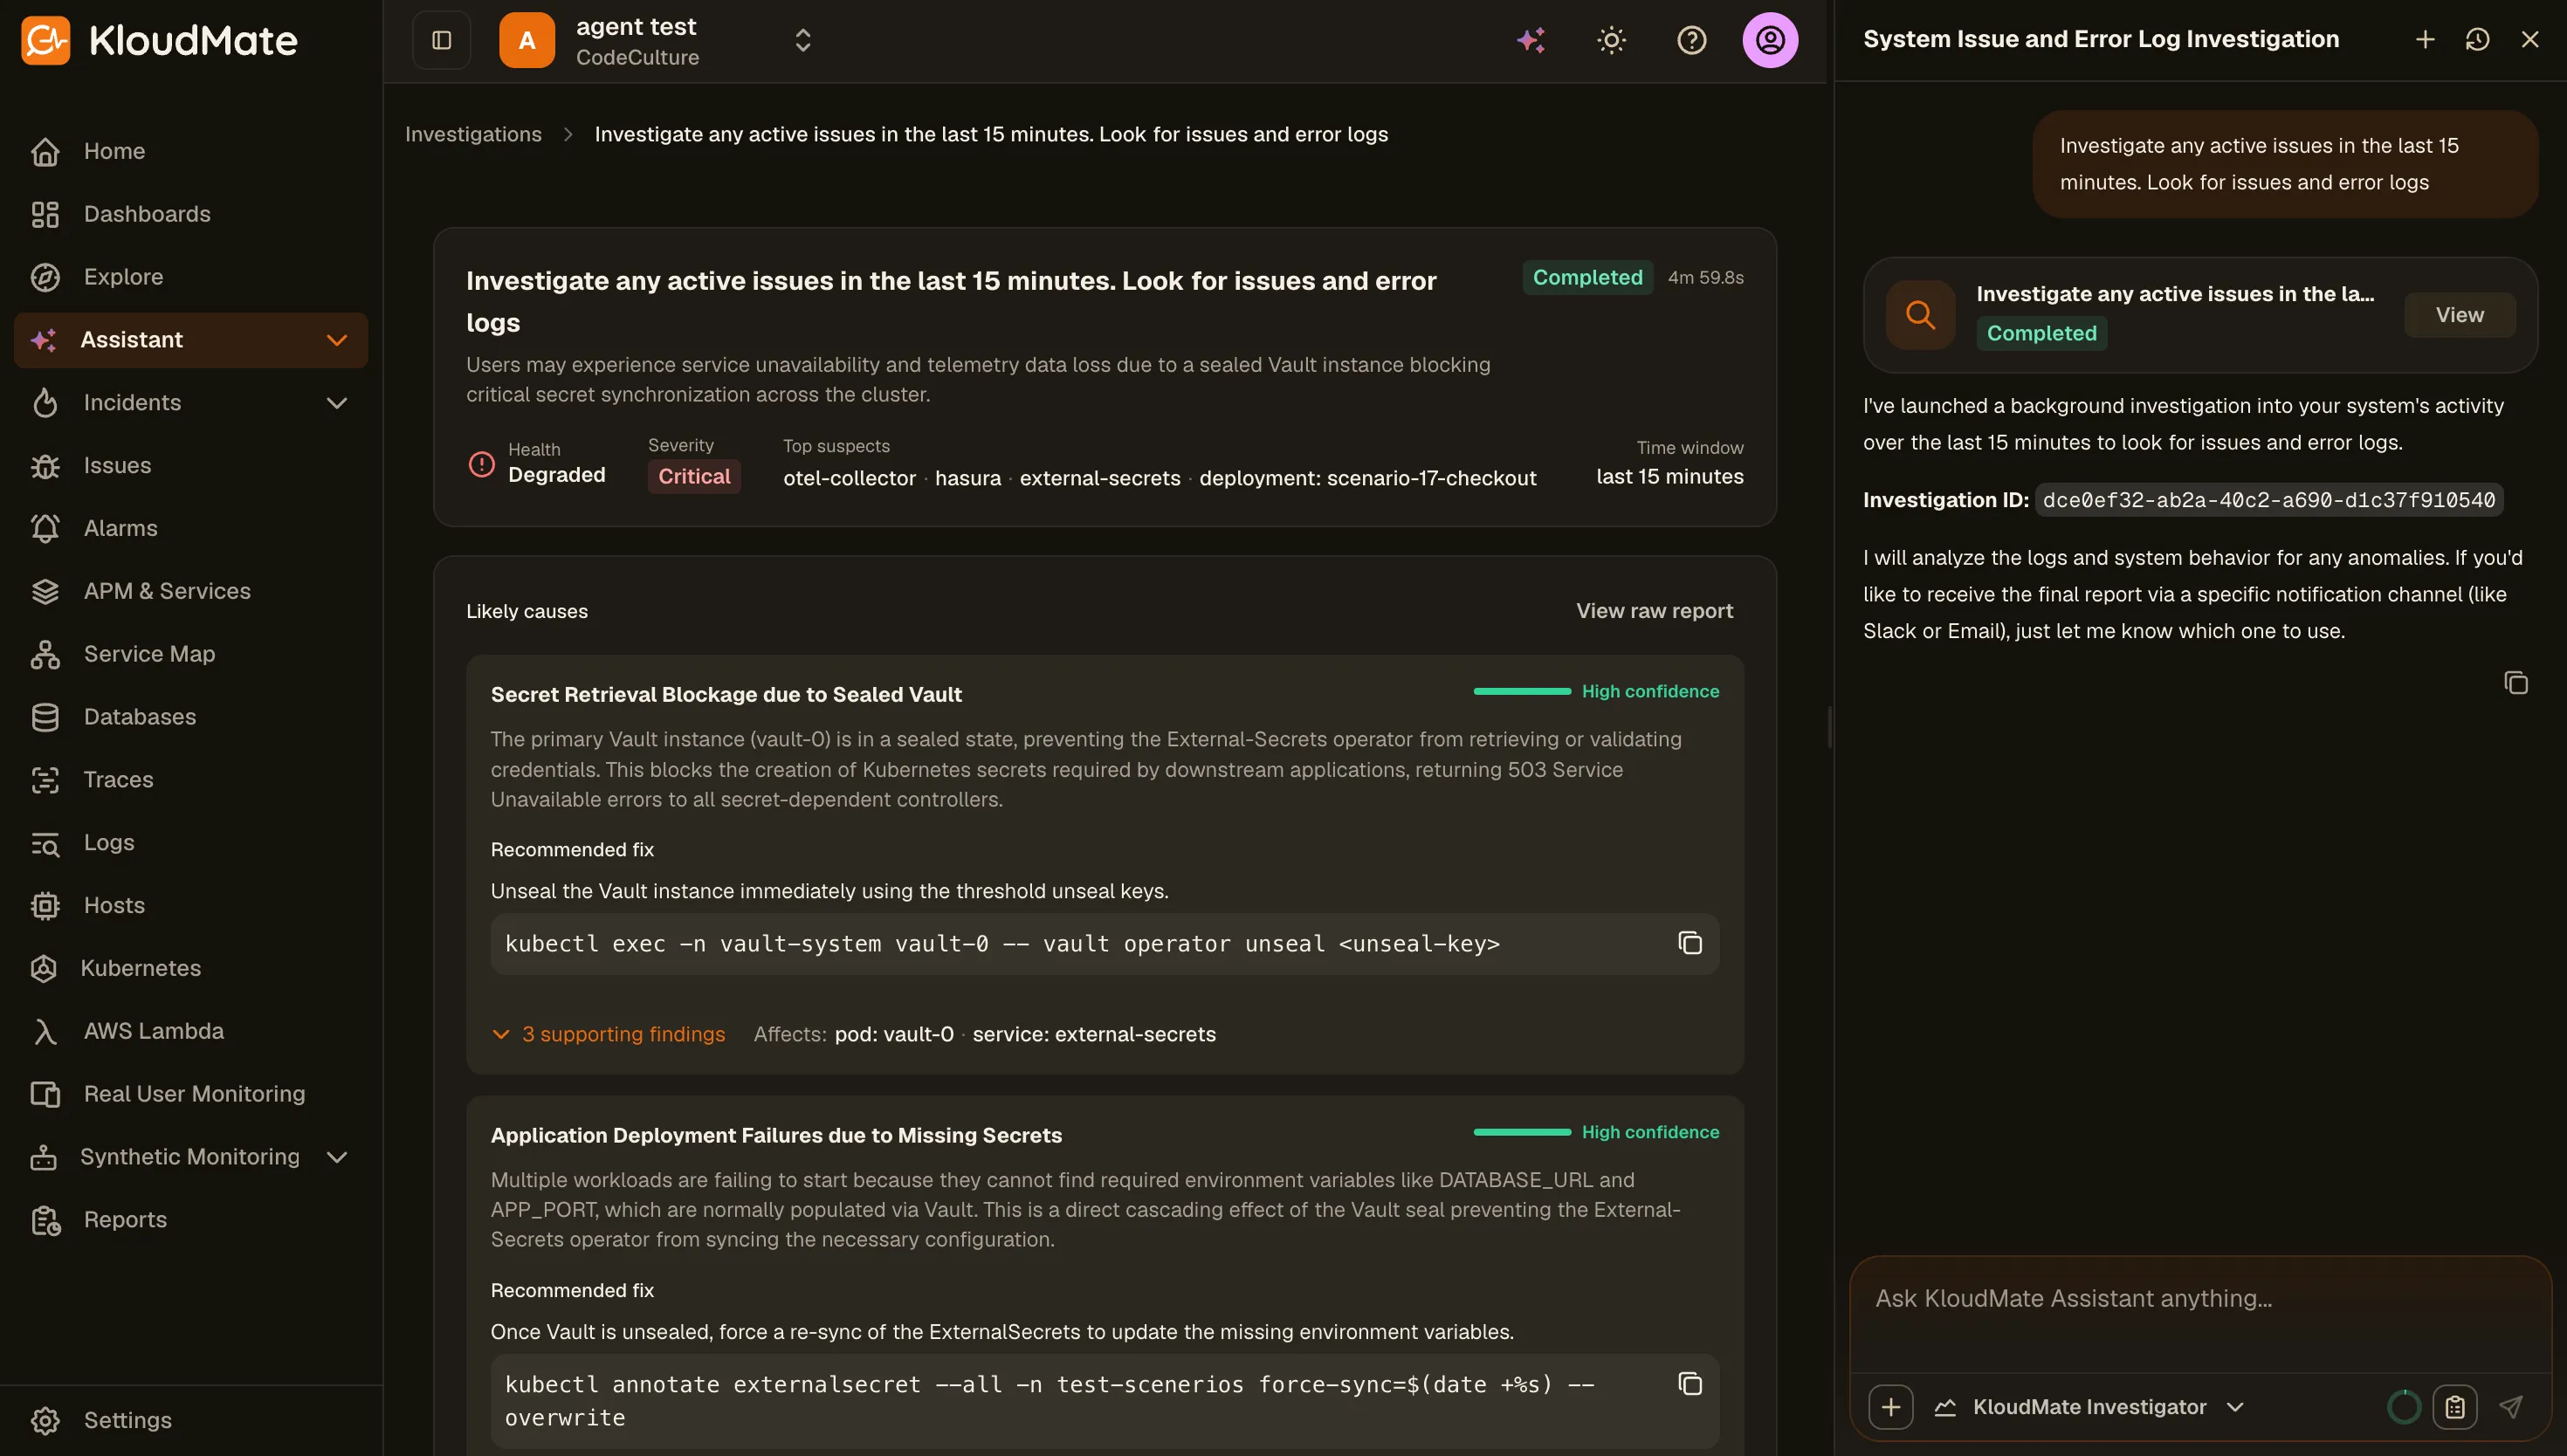
Task: Click the service: external-secrets affected item
Action: pyautogui.click(x=1094, y=1034)
